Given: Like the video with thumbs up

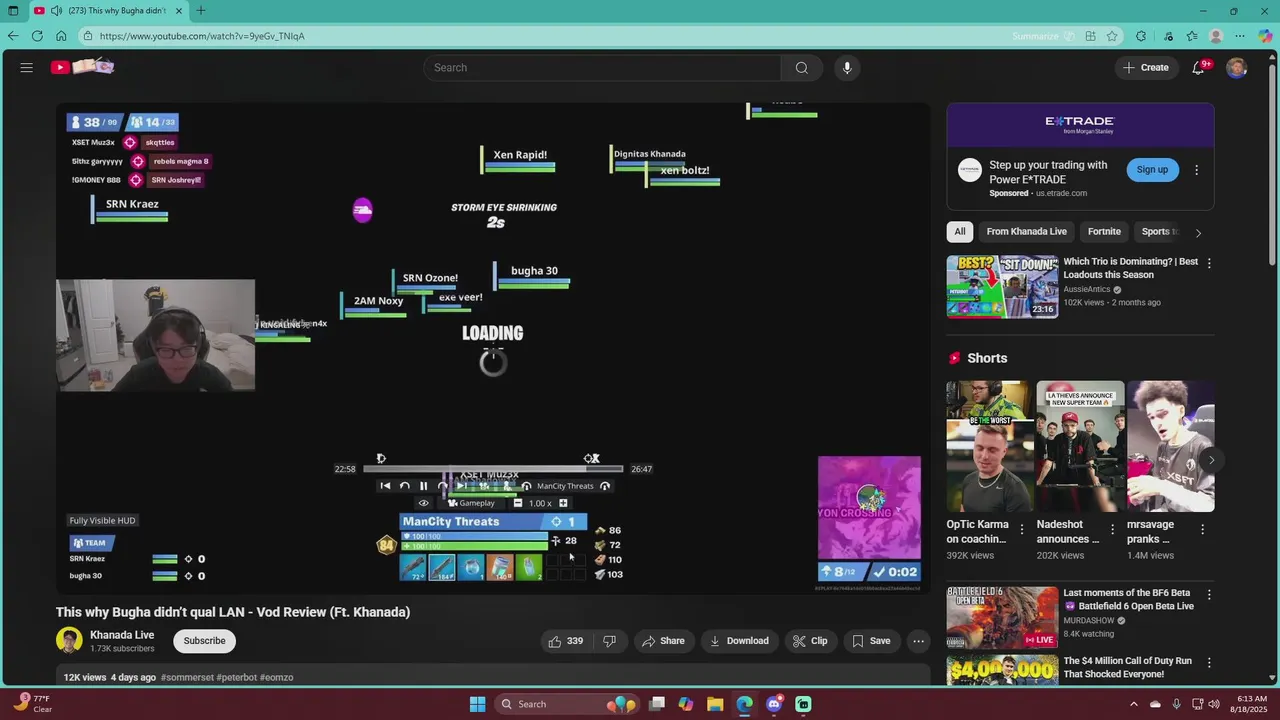Looking at the screenshot, I should pyautogui.click(x=565, y=641).
